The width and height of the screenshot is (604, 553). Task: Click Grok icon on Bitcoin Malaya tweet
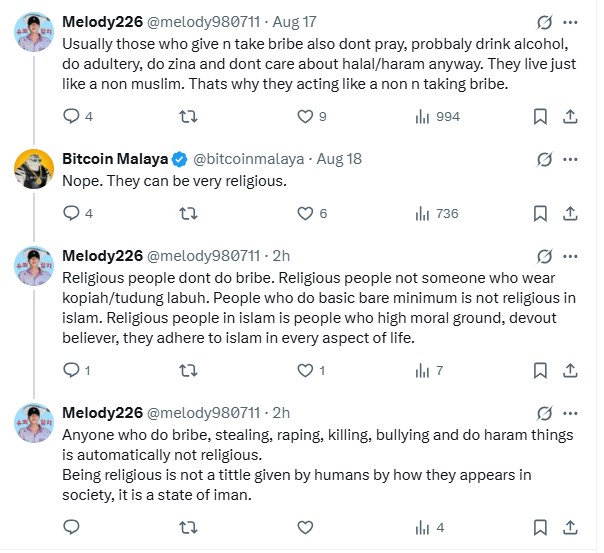point(545,159)
